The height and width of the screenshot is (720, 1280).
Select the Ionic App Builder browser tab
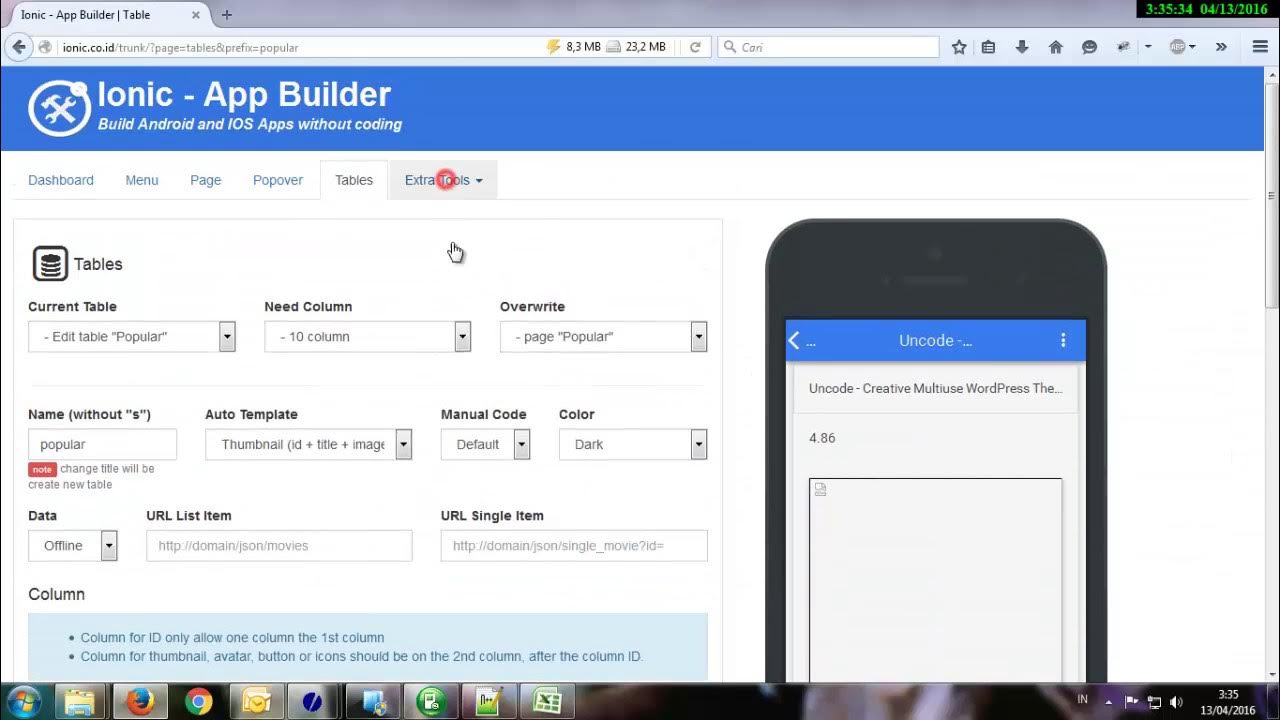[x=109, y=15]
